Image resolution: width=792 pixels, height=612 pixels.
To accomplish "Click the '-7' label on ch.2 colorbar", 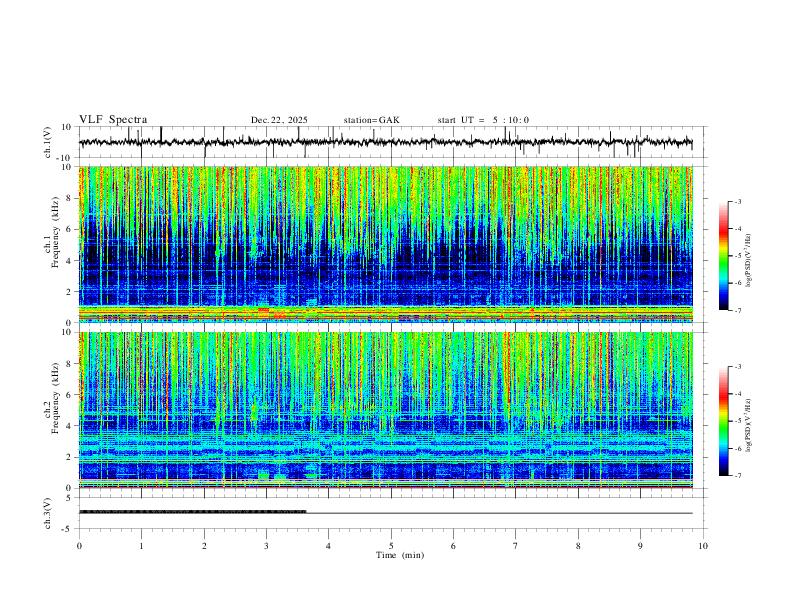I will (738, 476).
